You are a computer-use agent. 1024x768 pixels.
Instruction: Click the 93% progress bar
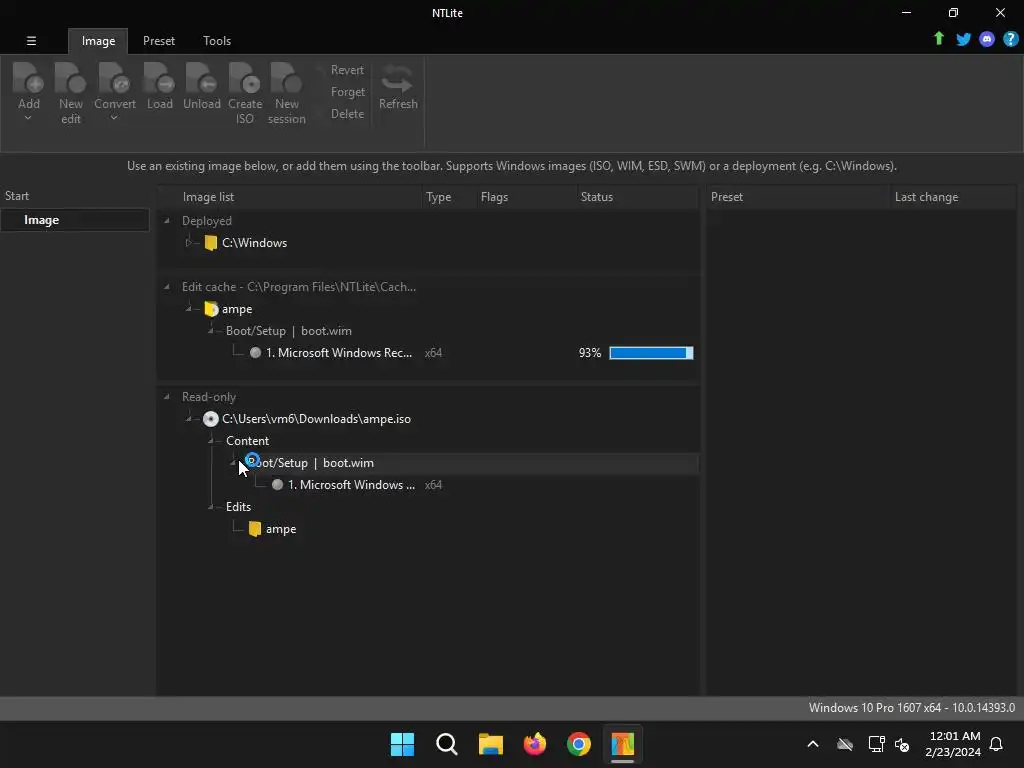651,353
